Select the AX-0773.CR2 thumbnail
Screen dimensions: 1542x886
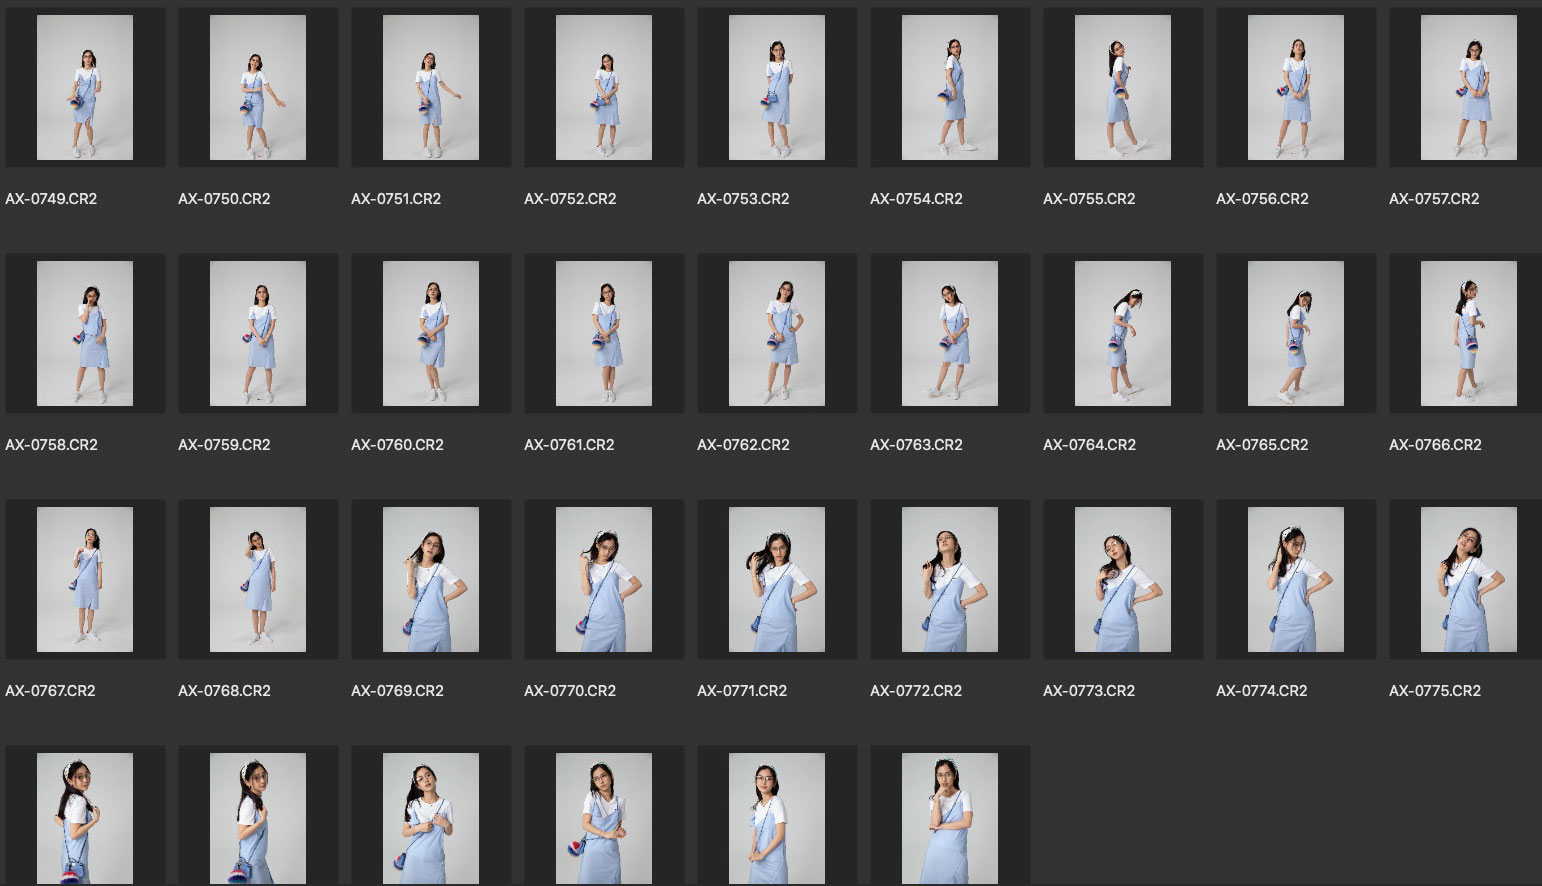tap(1123, 580)
